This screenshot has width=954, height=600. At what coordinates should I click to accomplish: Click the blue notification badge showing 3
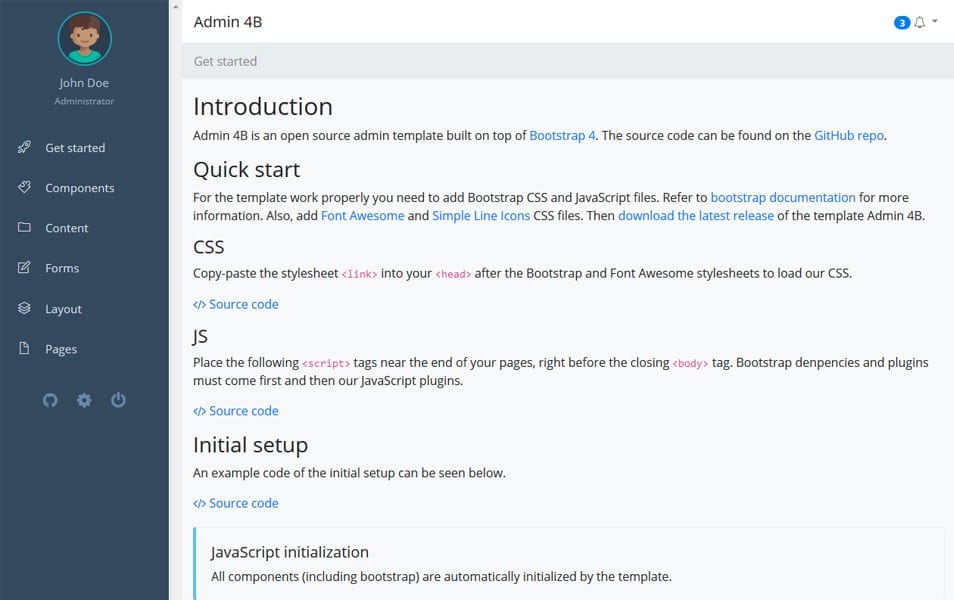(903, 21)
